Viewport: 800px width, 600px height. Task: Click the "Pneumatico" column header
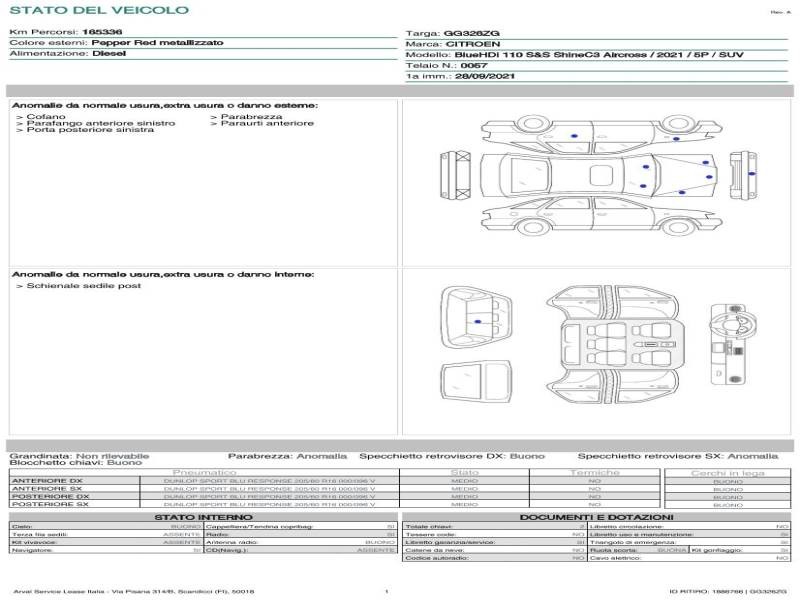pyautogui.click(x=205, y=473)
